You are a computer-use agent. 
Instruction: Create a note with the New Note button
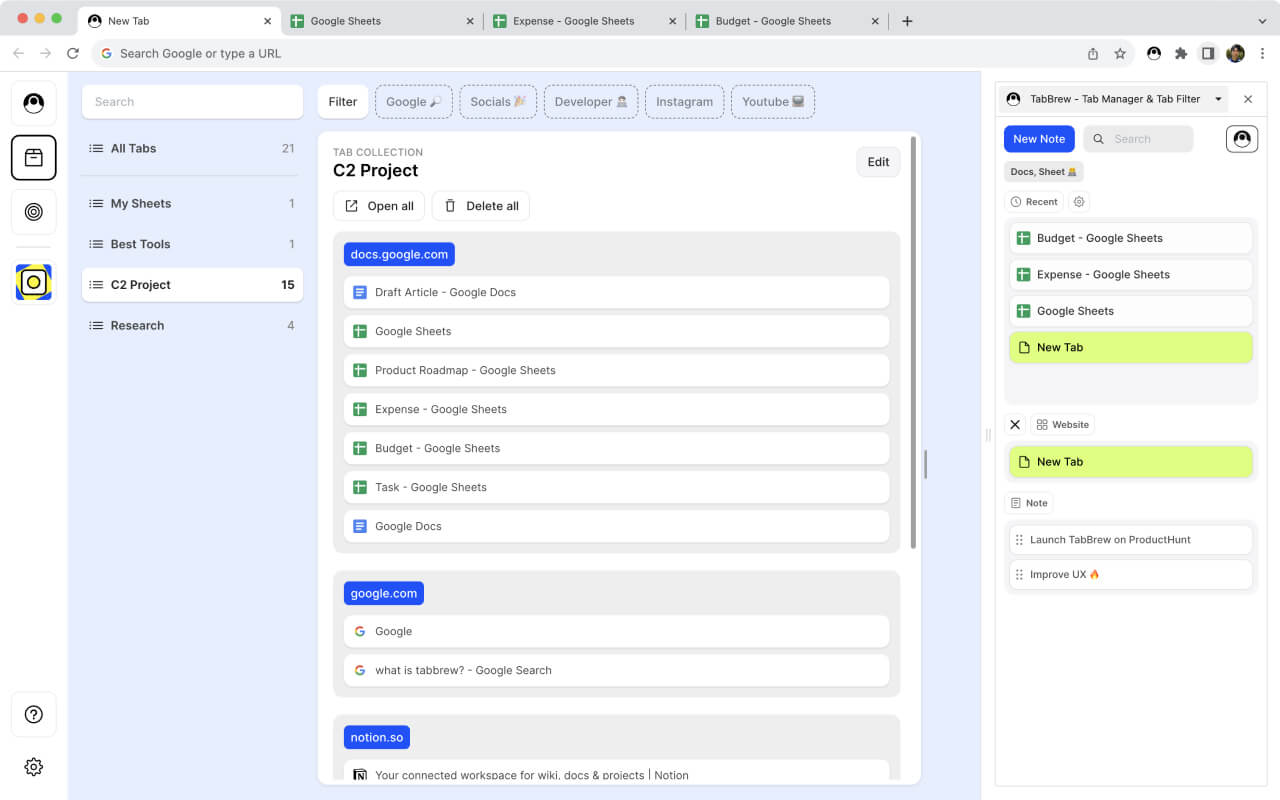pos(1039,139)
